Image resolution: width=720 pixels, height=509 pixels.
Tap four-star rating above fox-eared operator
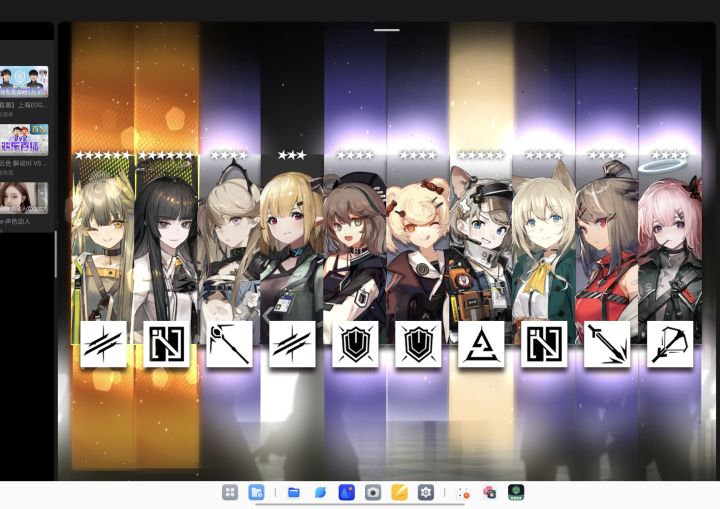(x=544, y=155)
